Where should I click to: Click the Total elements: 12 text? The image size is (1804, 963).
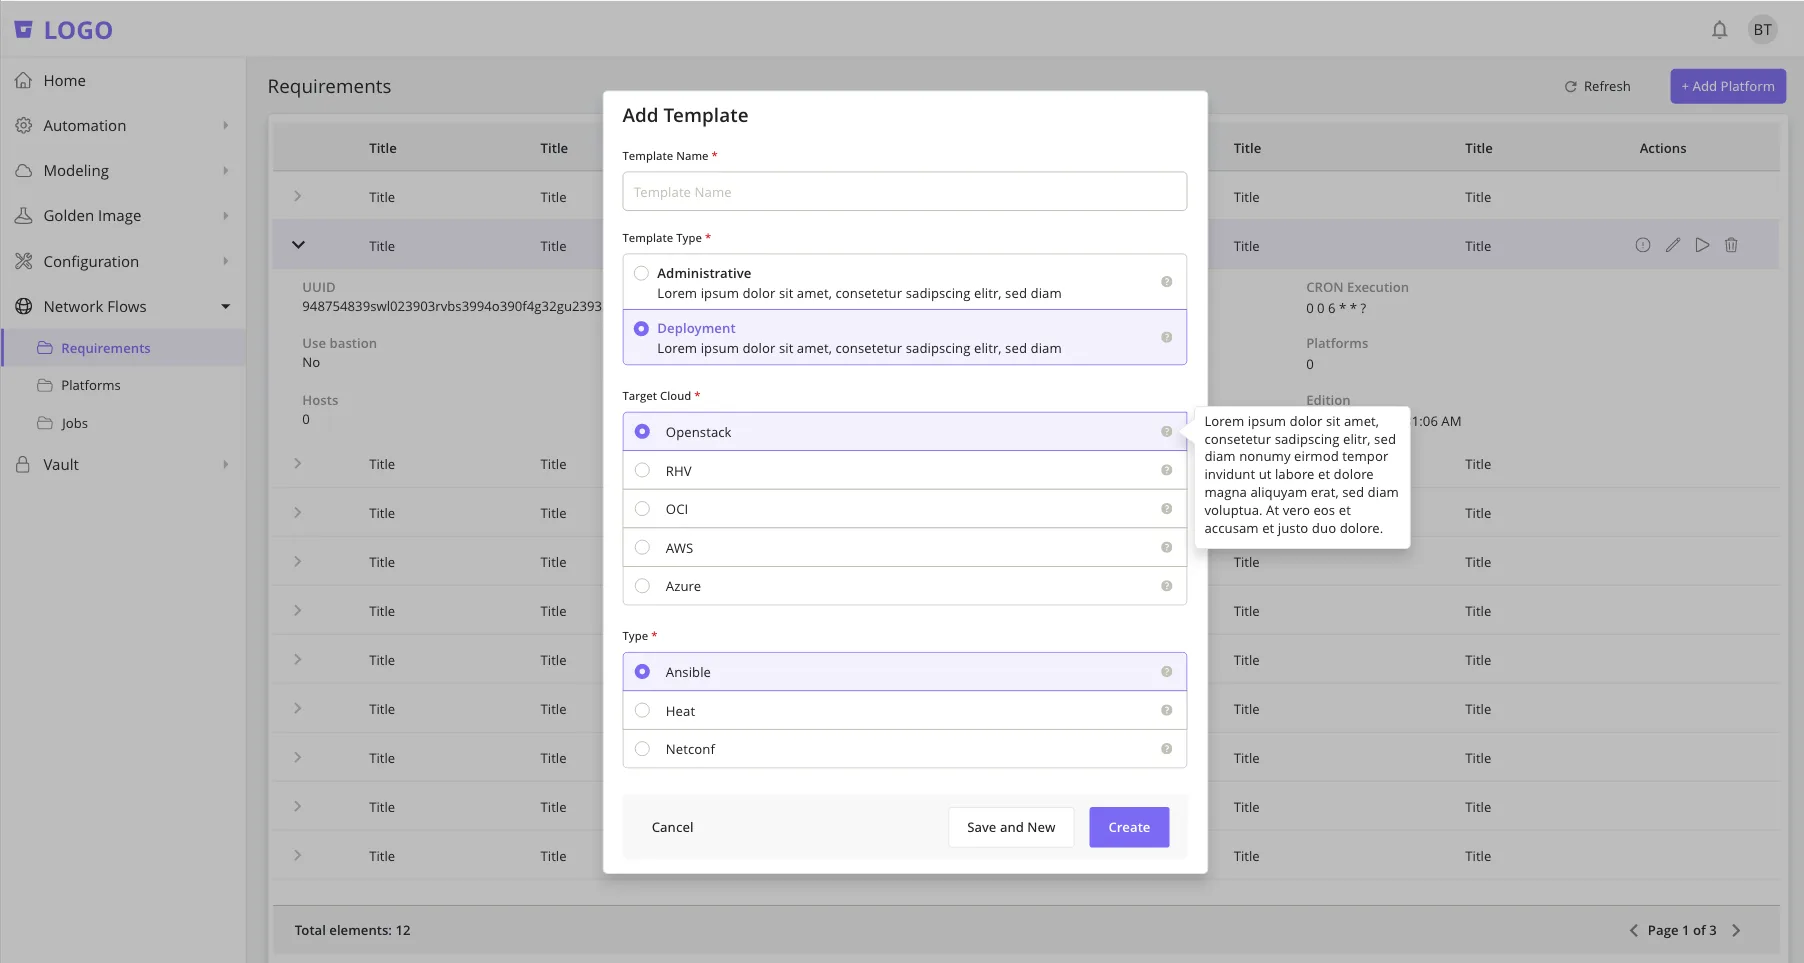click(x=352, y=931)
